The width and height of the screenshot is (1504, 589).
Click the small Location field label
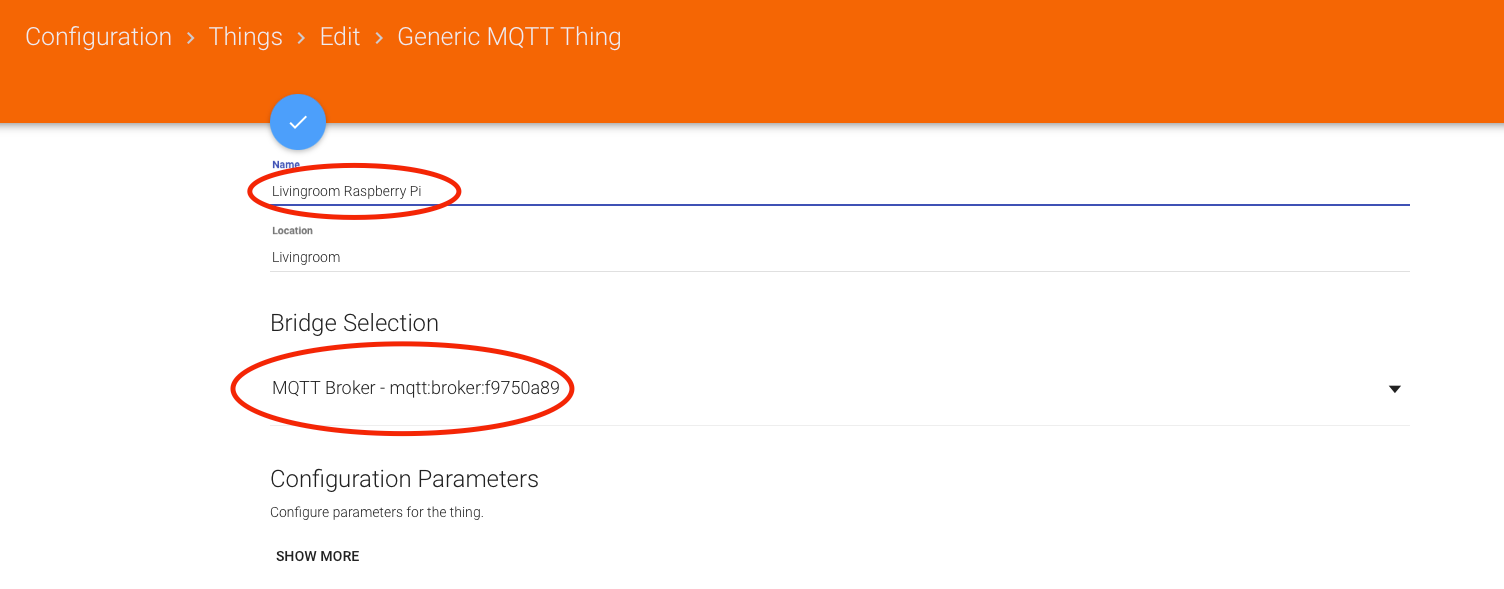(x=292, y=231)
